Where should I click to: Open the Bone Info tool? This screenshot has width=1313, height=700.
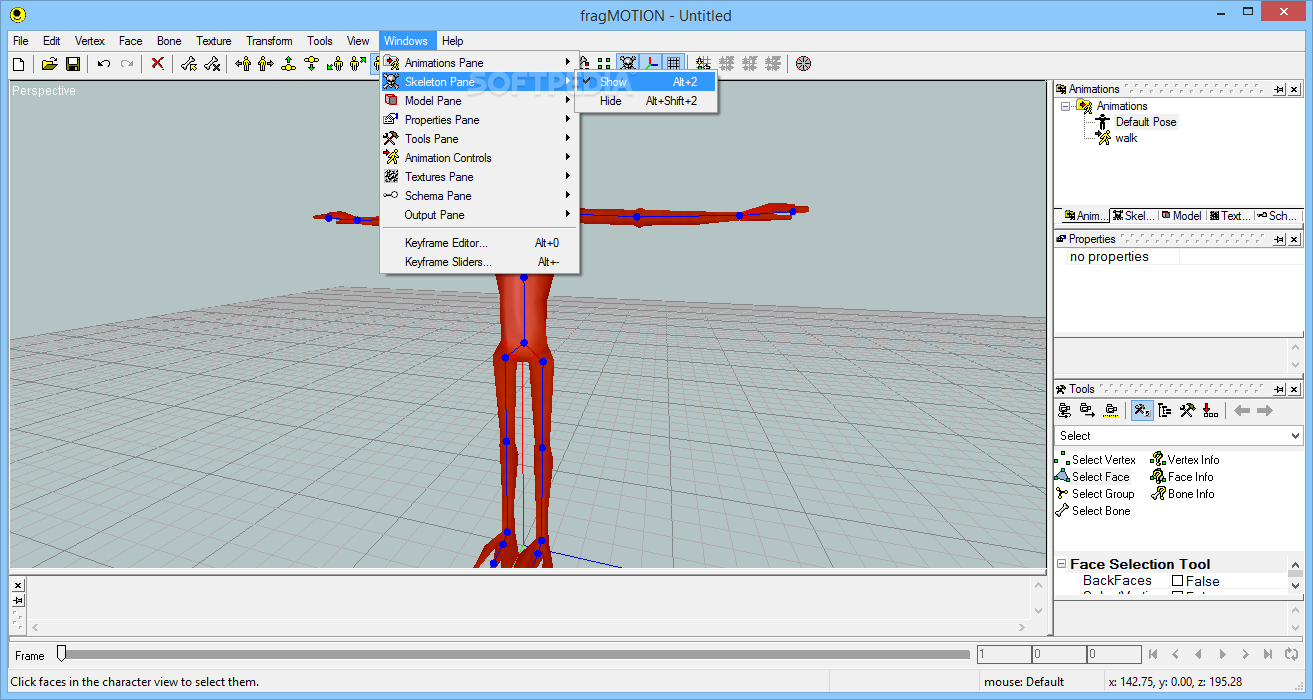[1183, 494]
